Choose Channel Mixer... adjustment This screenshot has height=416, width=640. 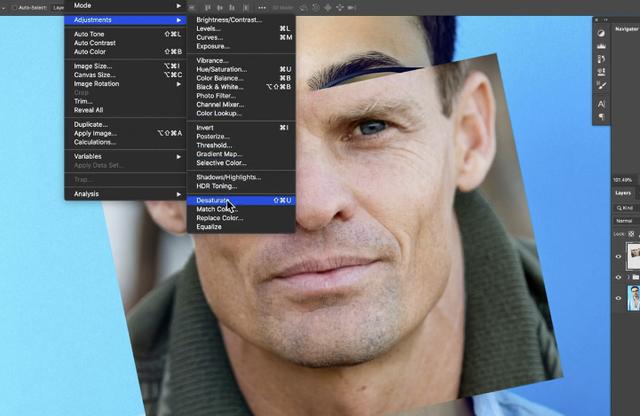pyautogui.click(x=241, y=105)
